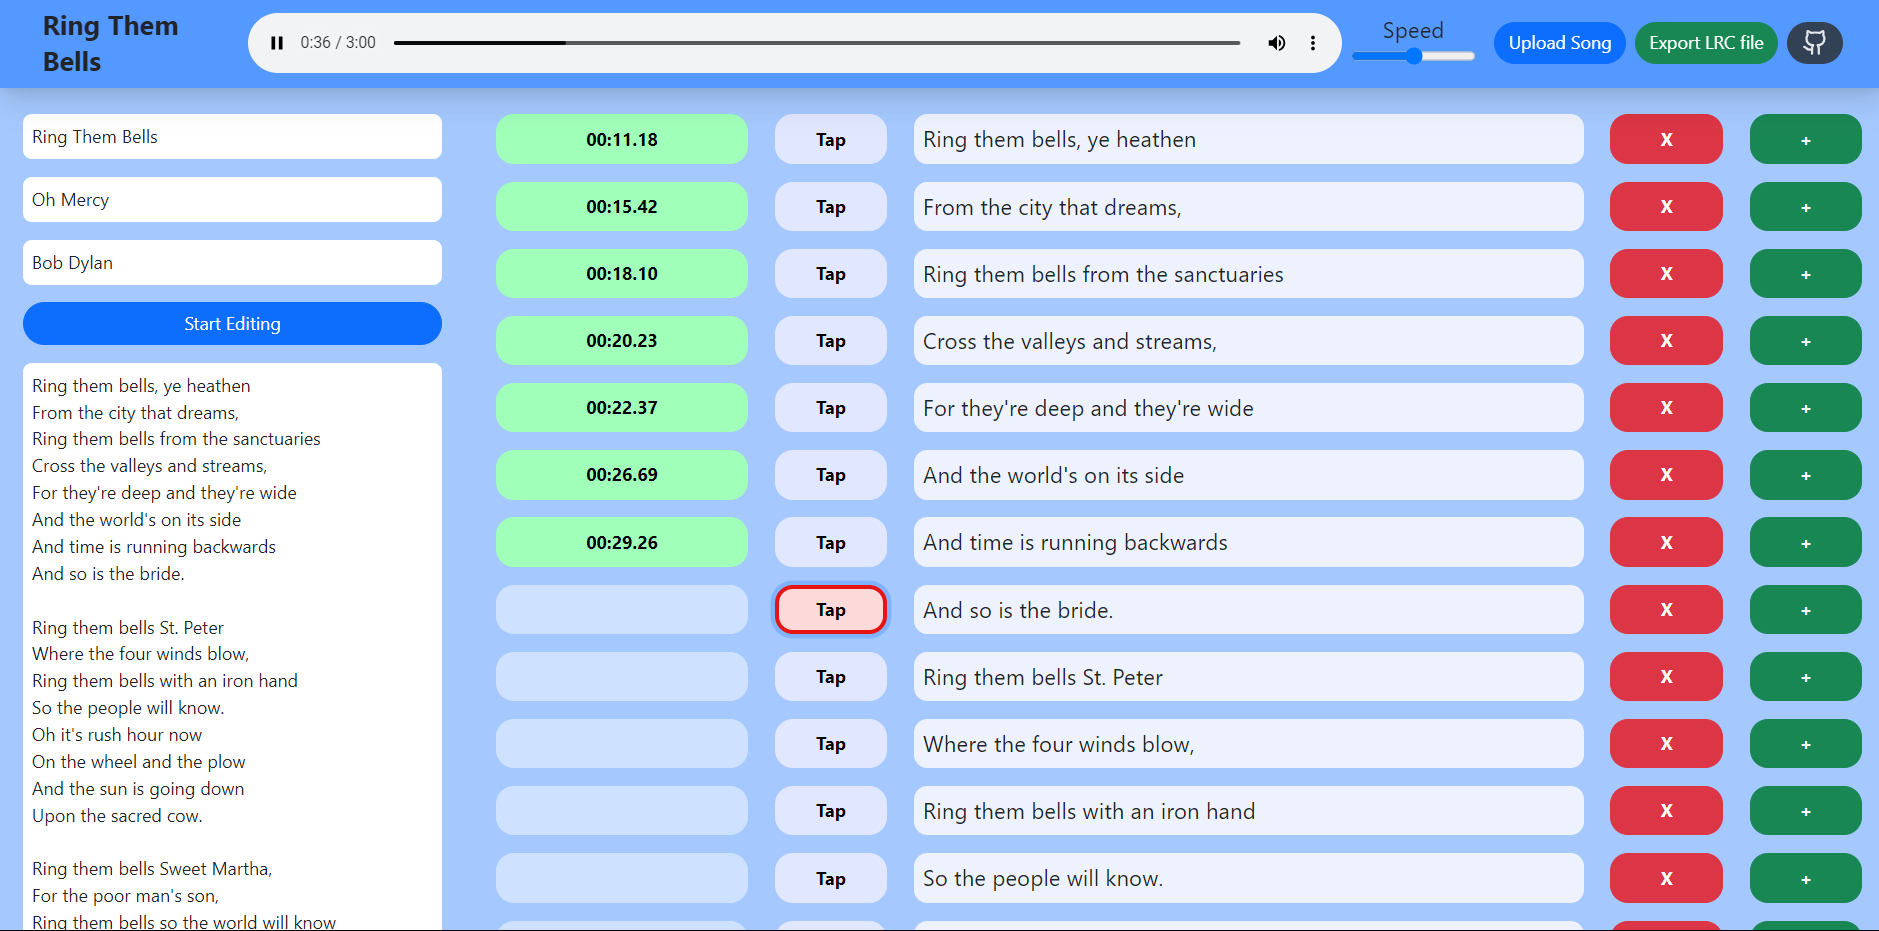Delete line 'Ring them bells from the sanctuaries'
Image resolution: width=1879 pixels, height=931 pixels.
[1666, 273]
